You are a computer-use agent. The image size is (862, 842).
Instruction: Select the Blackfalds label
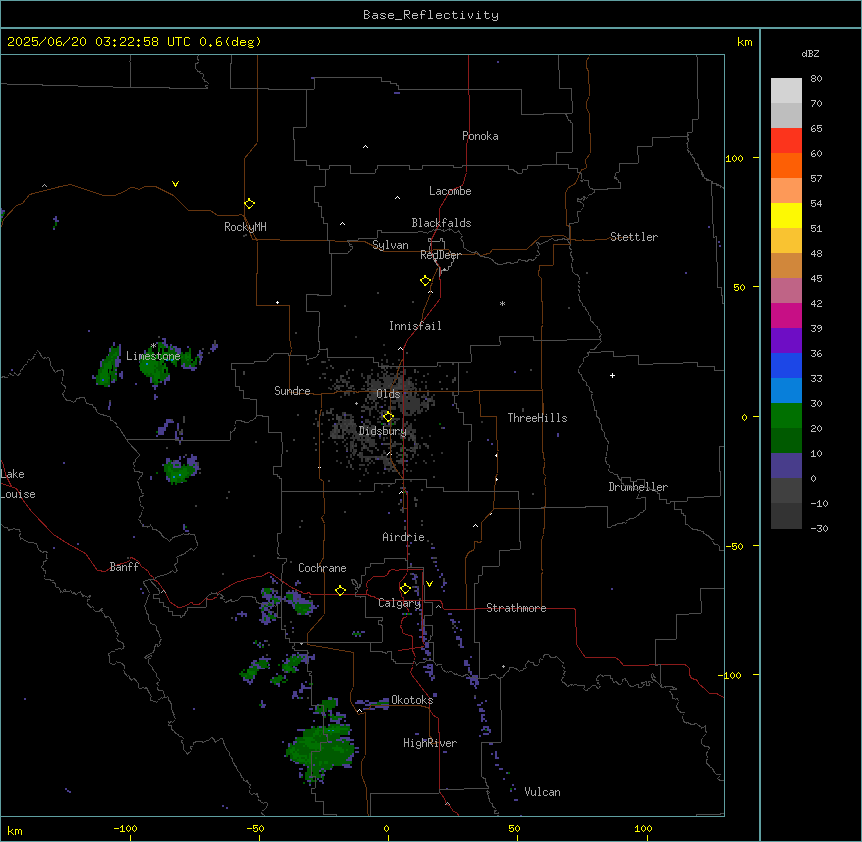tap(441, 223)
